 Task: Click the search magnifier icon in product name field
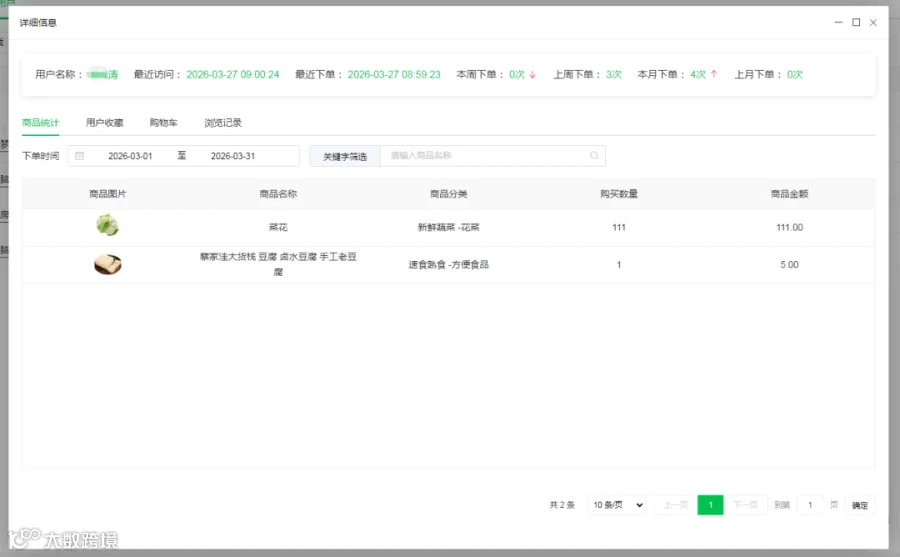click(x=594, y=156)
